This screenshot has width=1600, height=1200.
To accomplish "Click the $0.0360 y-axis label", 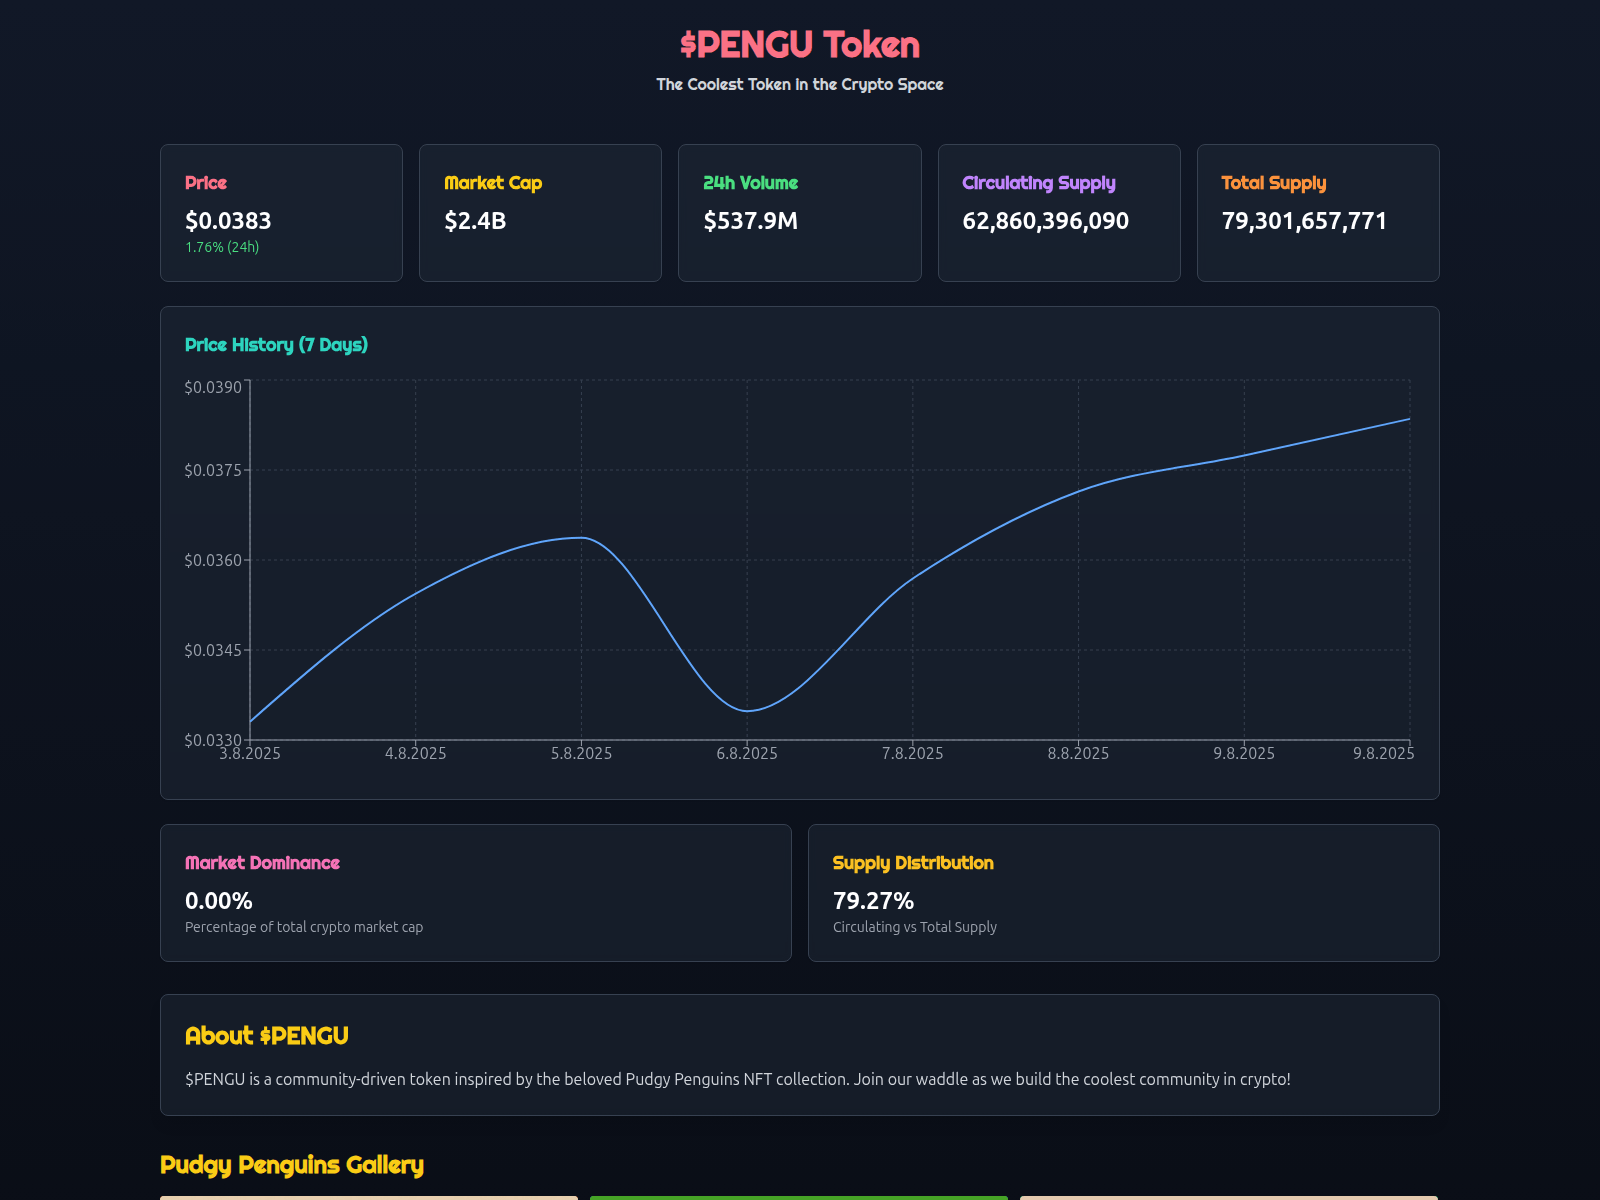I will coord(213,560).
